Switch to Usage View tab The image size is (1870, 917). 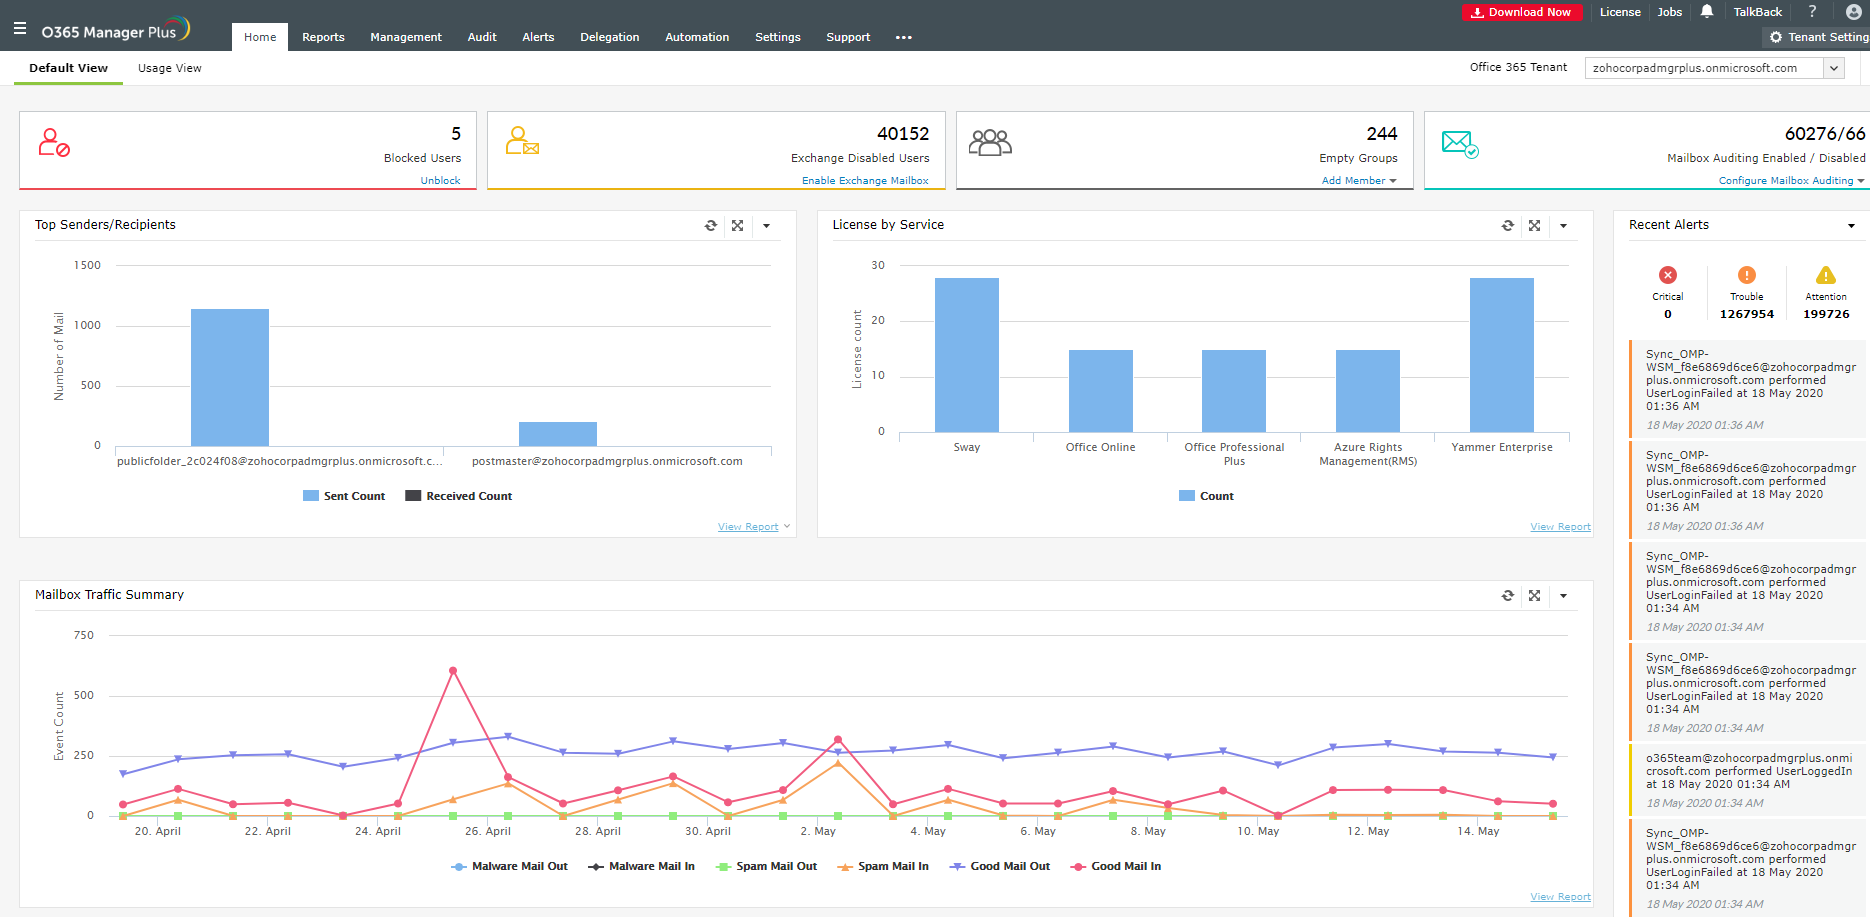tap(169, 68)
